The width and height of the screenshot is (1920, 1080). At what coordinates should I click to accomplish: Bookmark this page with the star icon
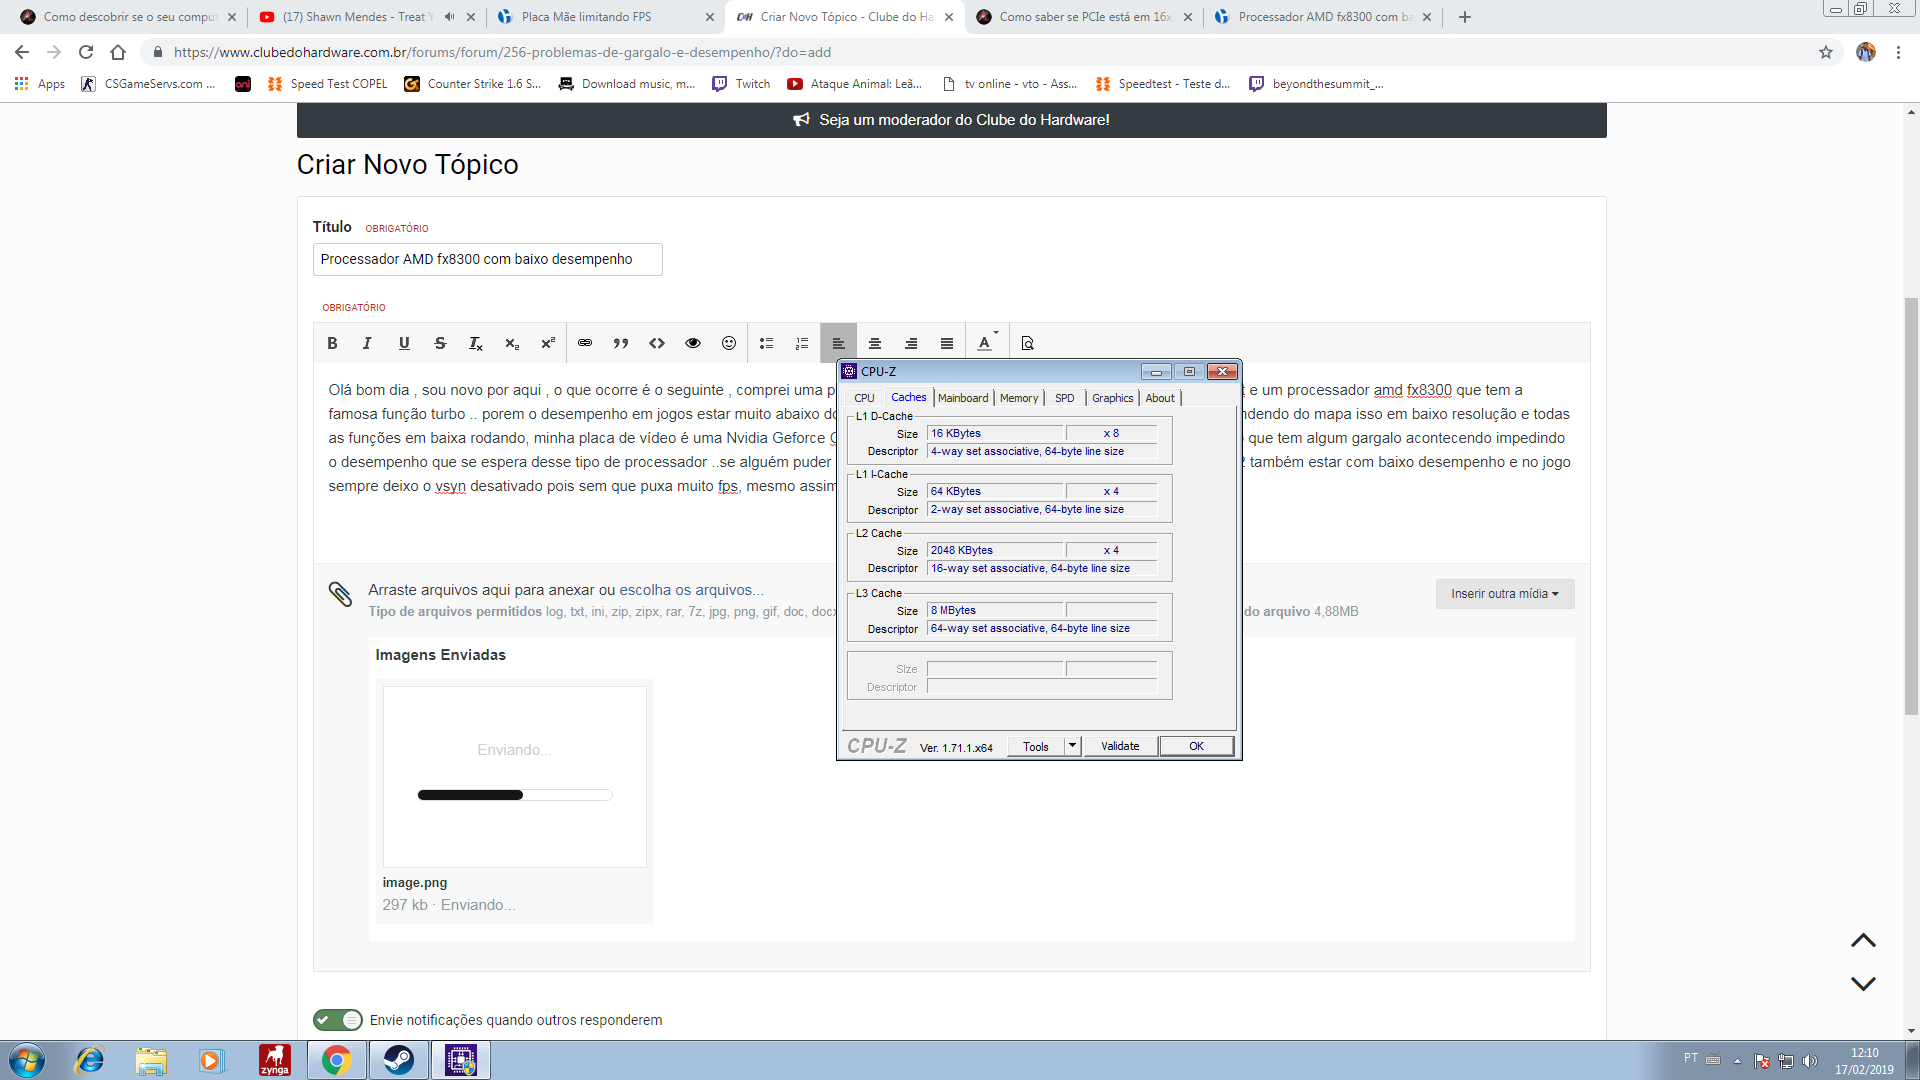coord(1826,52)
